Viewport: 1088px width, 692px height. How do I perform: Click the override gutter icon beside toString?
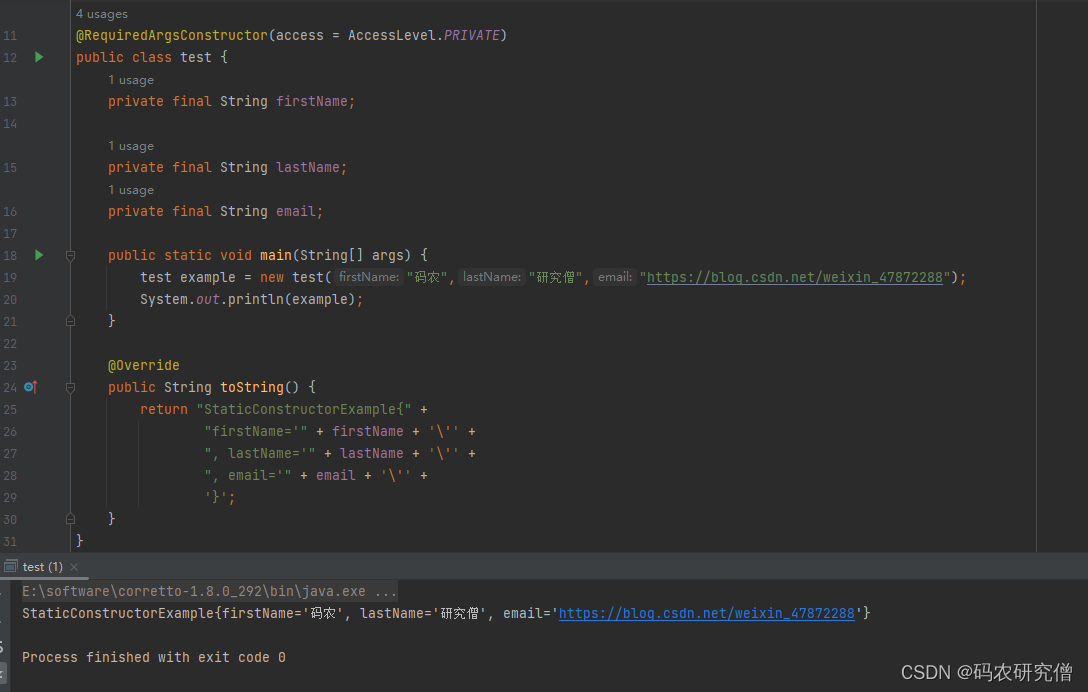tap(30, 387)
